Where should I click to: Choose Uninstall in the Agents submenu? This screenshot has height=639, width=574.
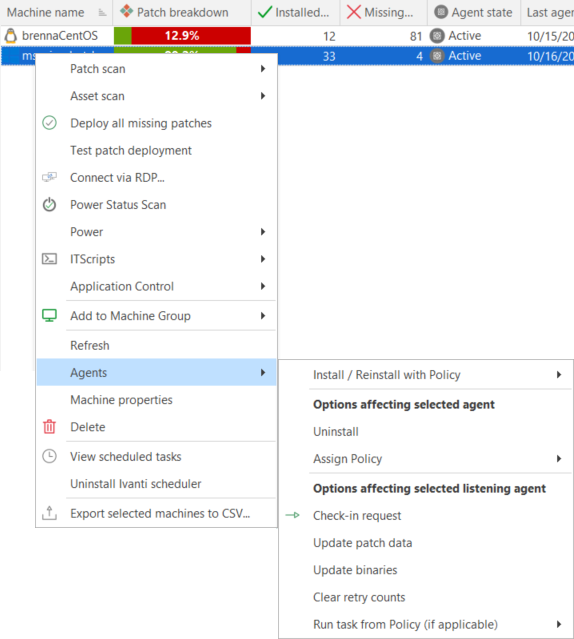click(x=426, y=431)
